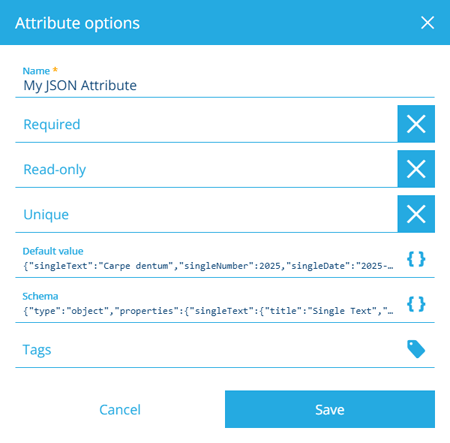Open the Schema JSON editor braces icon
This screenshot has width=450, height=443.
click(x=416, y=304)
